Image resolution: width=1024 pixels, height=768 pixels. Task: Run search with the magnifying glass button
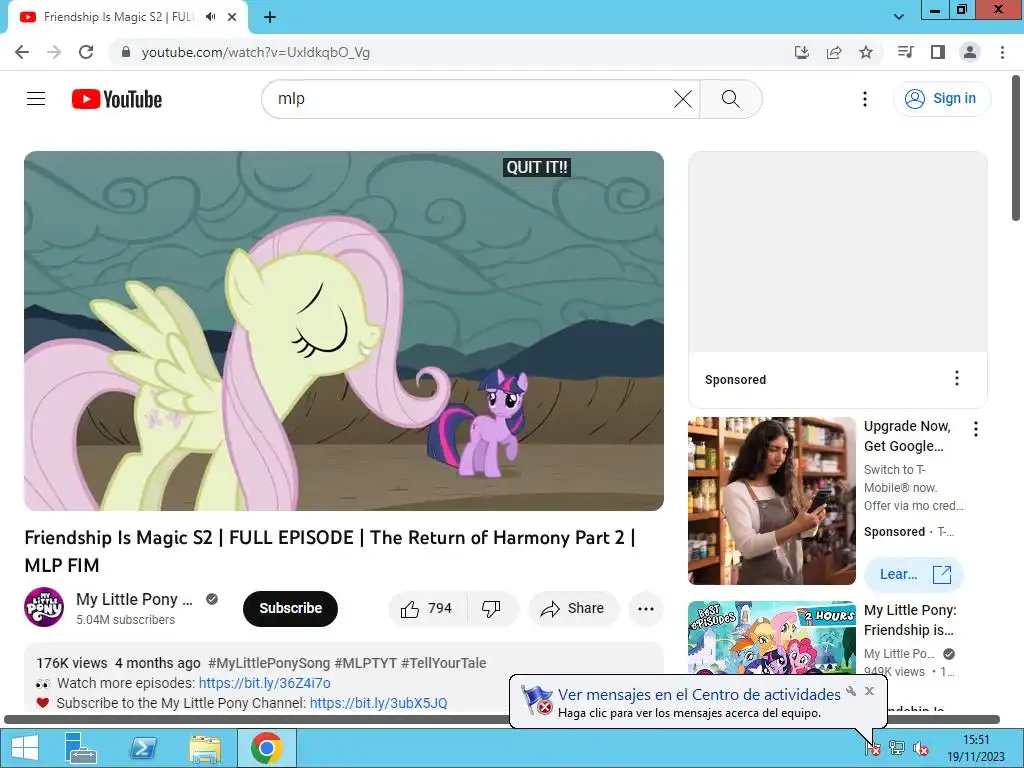[x=731, y=99]
